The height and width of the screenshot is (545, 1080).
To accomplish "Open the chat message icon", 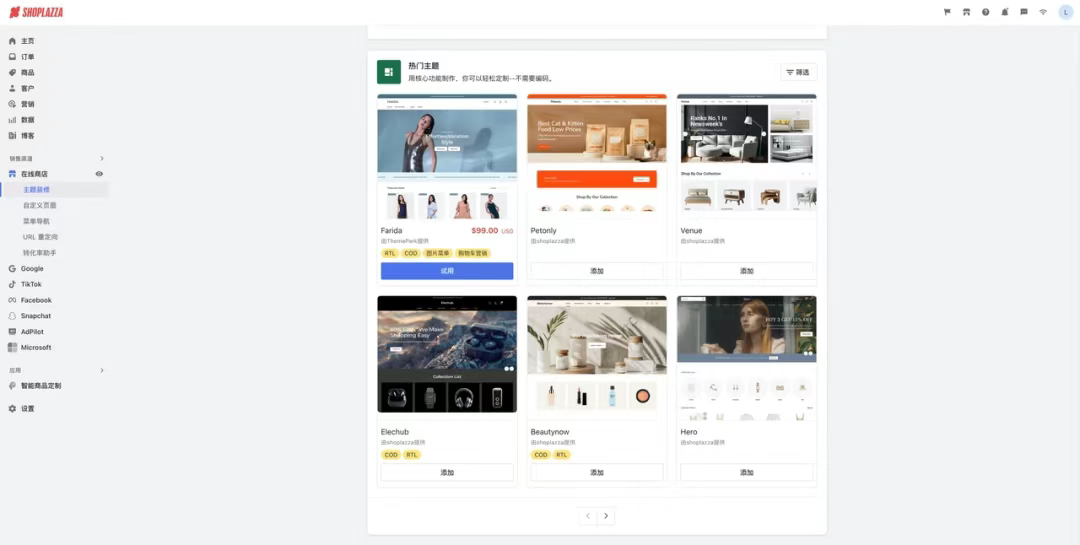I will click(1023, 12).
